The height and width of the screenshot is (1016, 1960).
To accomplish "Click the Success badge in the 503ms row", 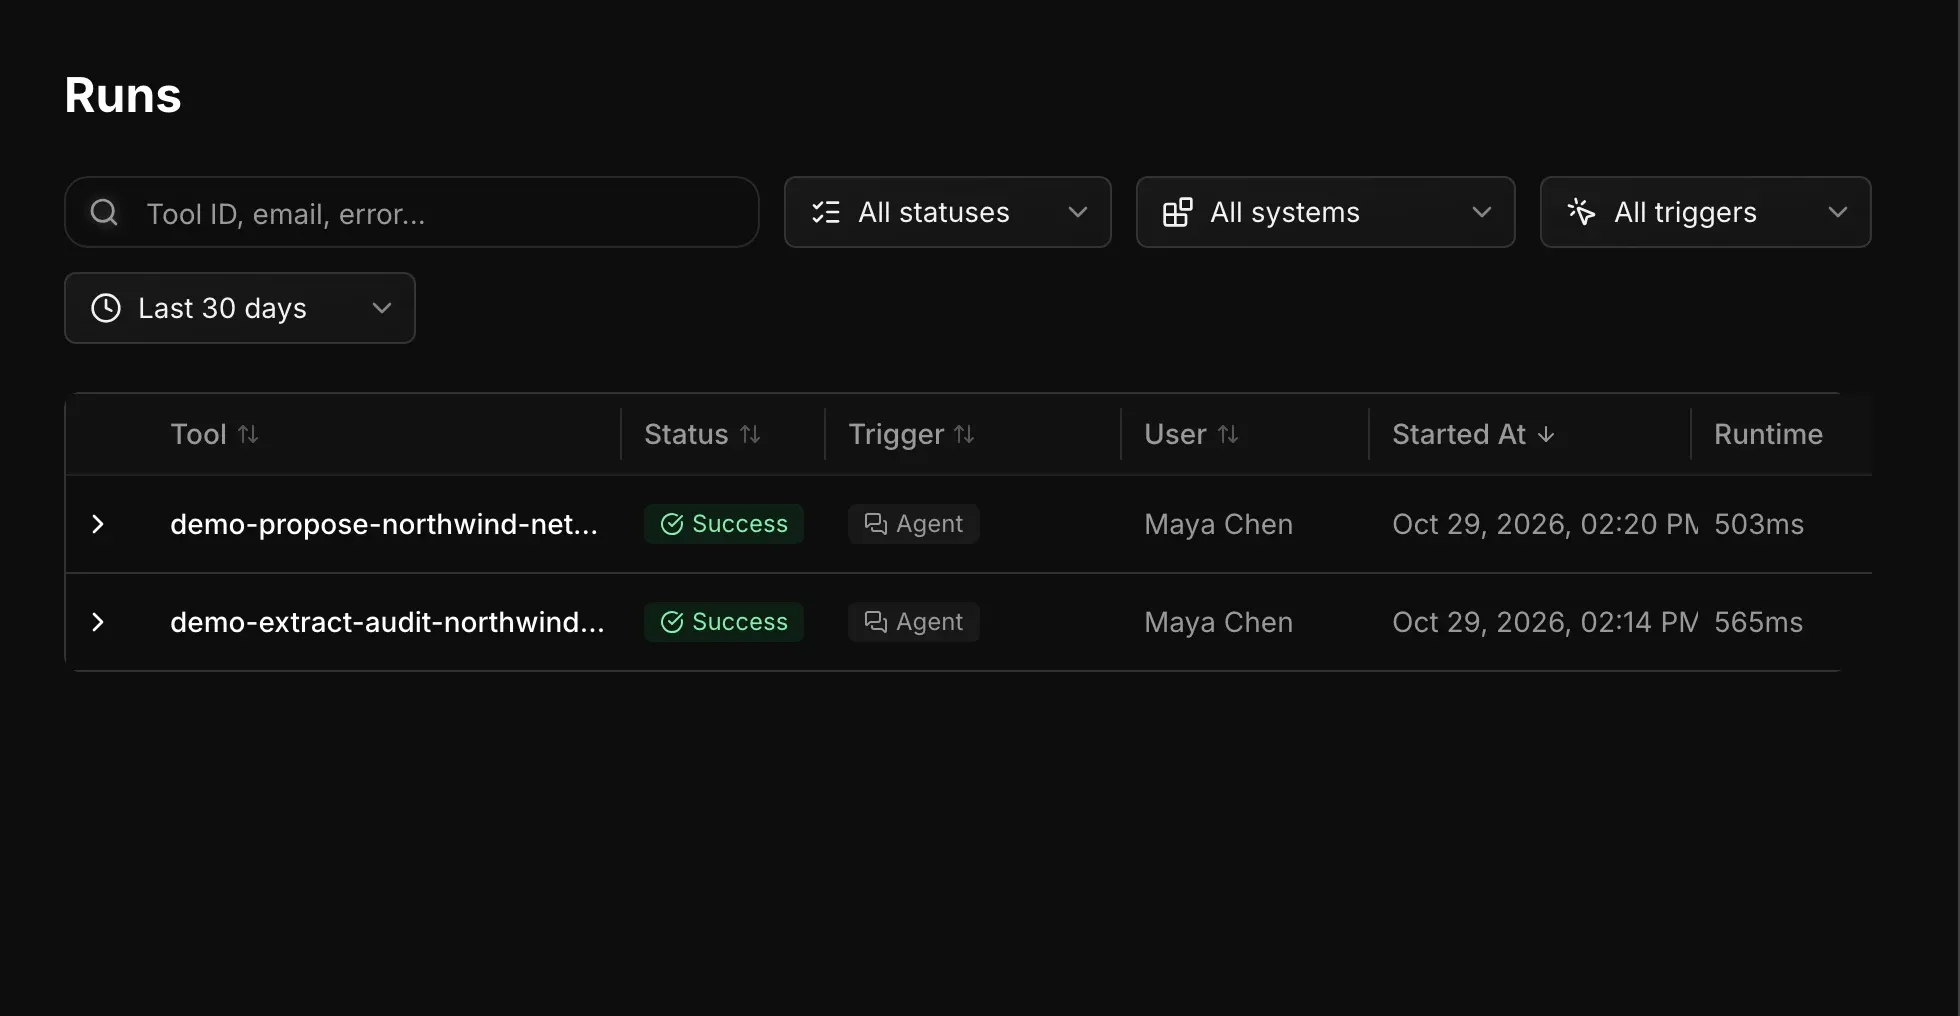I will click(x=724, y=524).
